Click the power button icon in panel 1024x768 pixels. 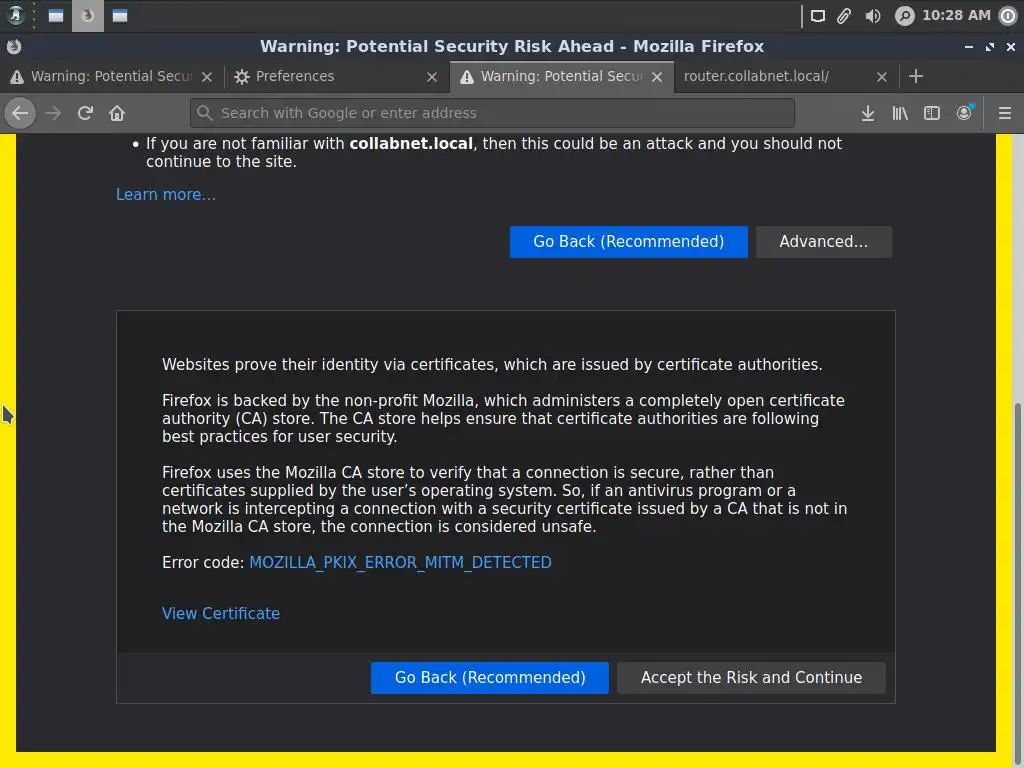1008,16
